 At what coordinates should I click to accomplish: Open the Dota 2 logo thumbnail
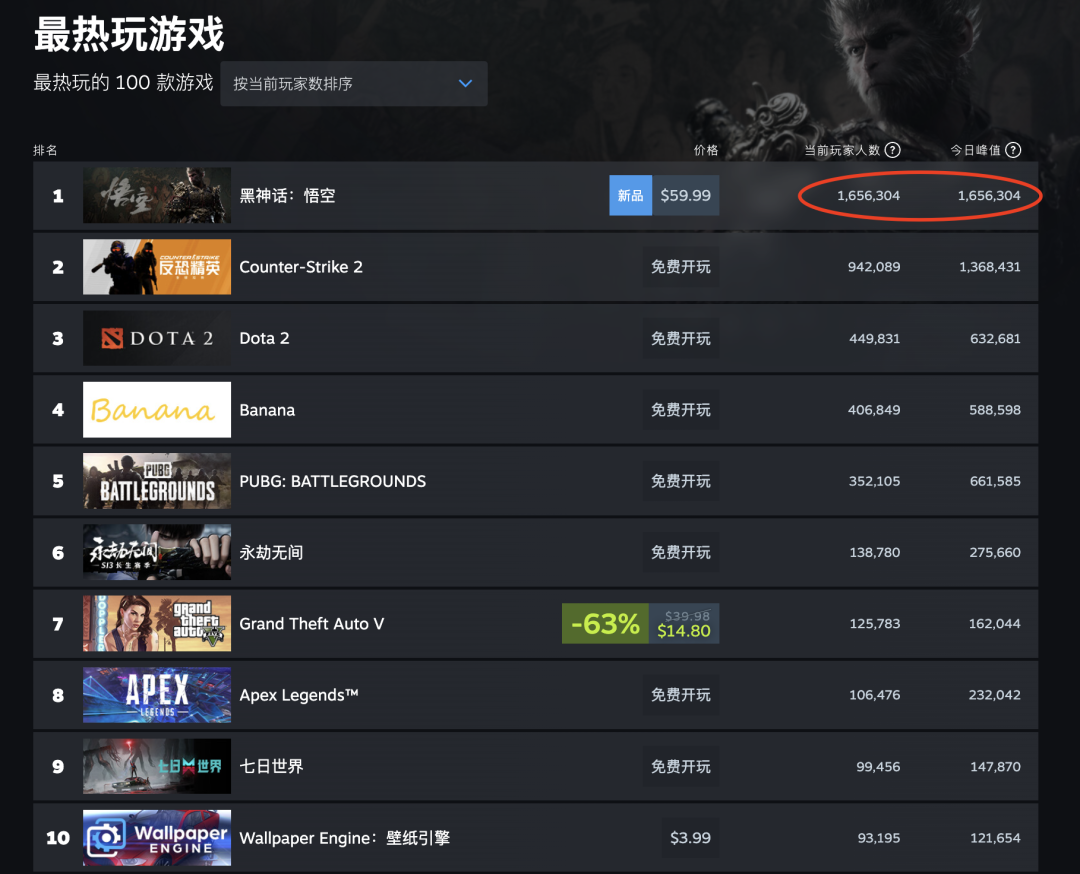[157, 338]
